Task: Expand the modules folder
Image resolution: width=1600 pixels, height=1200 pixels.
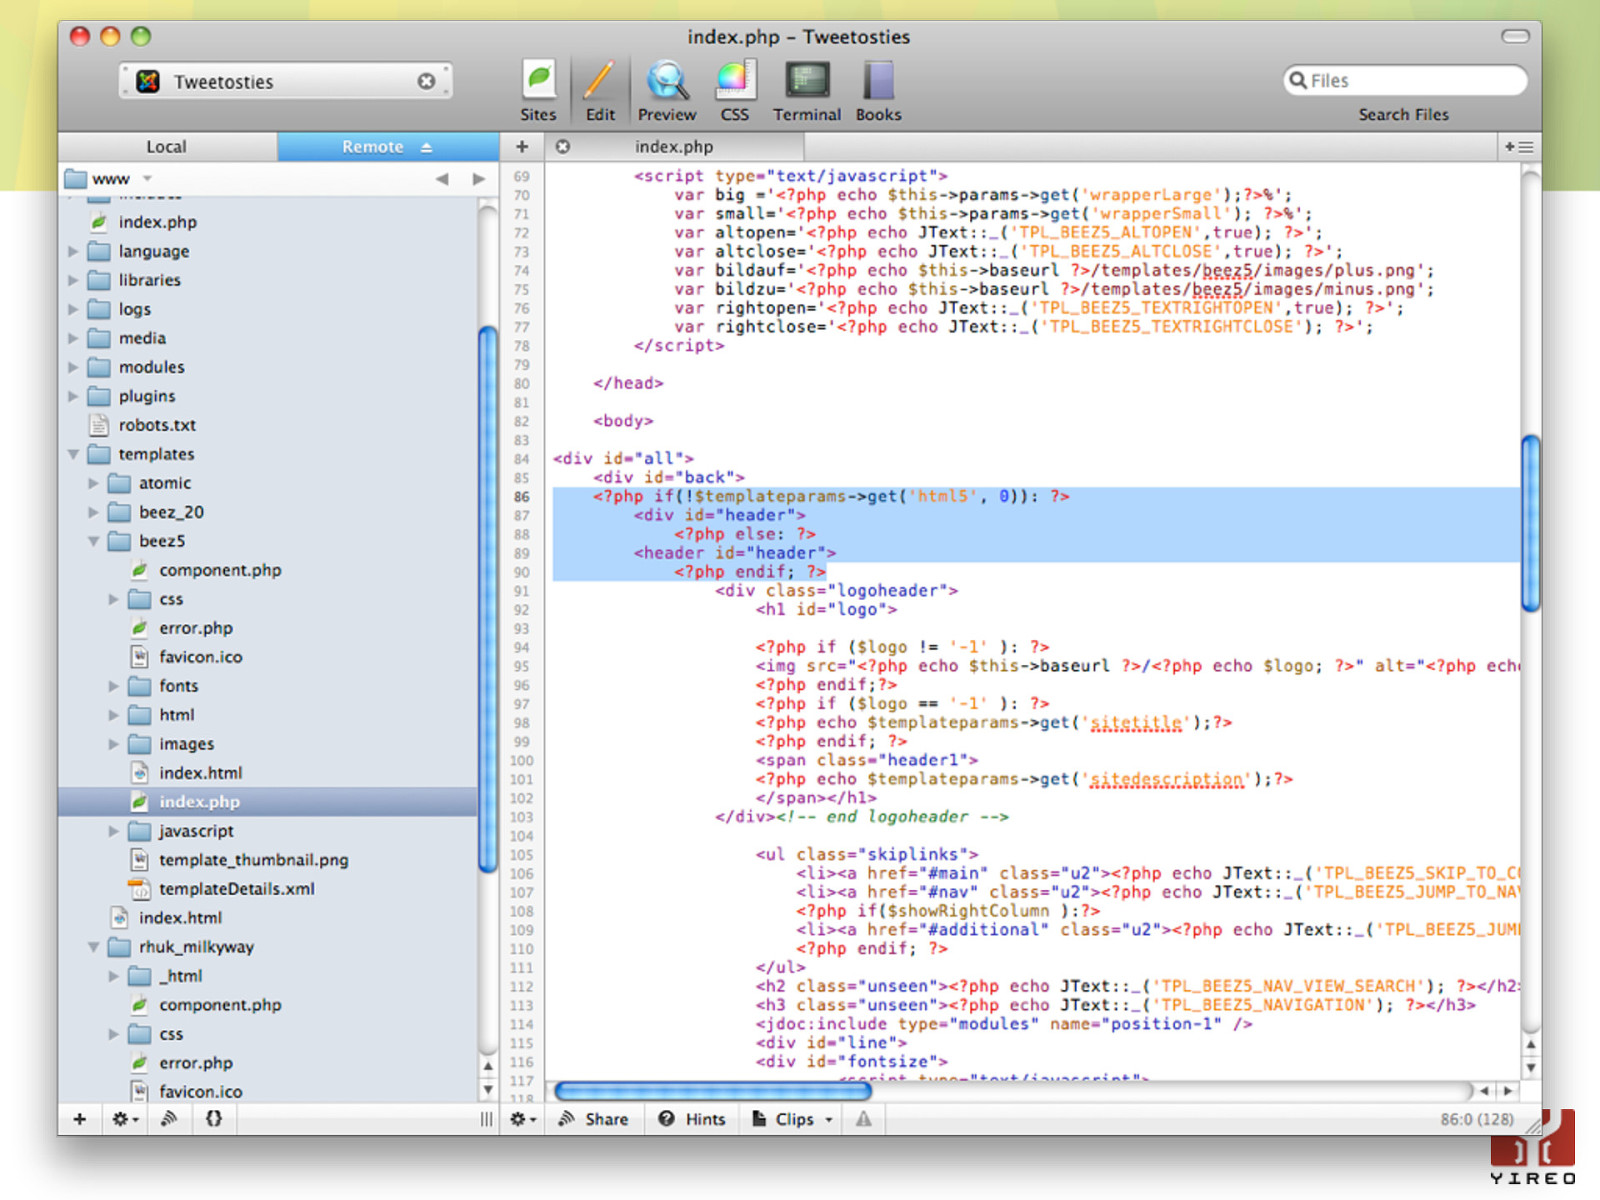Action: [73, 367]
